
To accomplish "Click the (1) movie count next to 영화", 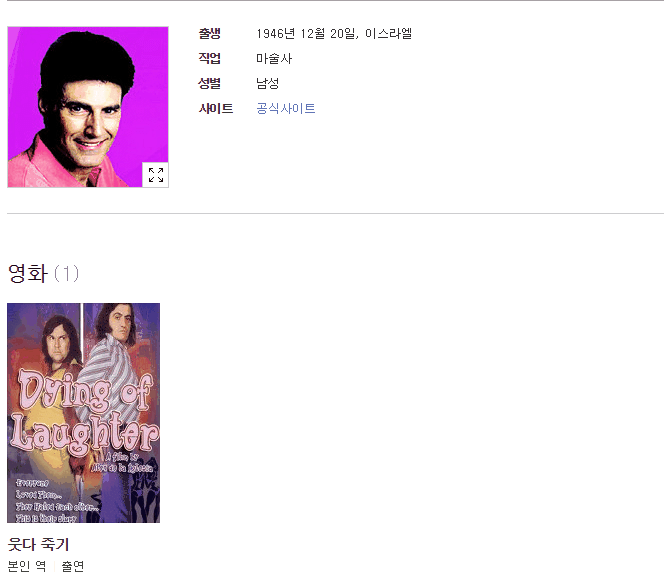I will [x=66, y=273].
